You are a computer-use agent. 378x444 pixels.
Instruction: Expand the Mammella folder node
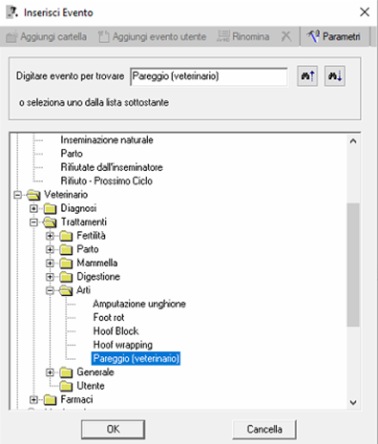(x=50, y=263)
